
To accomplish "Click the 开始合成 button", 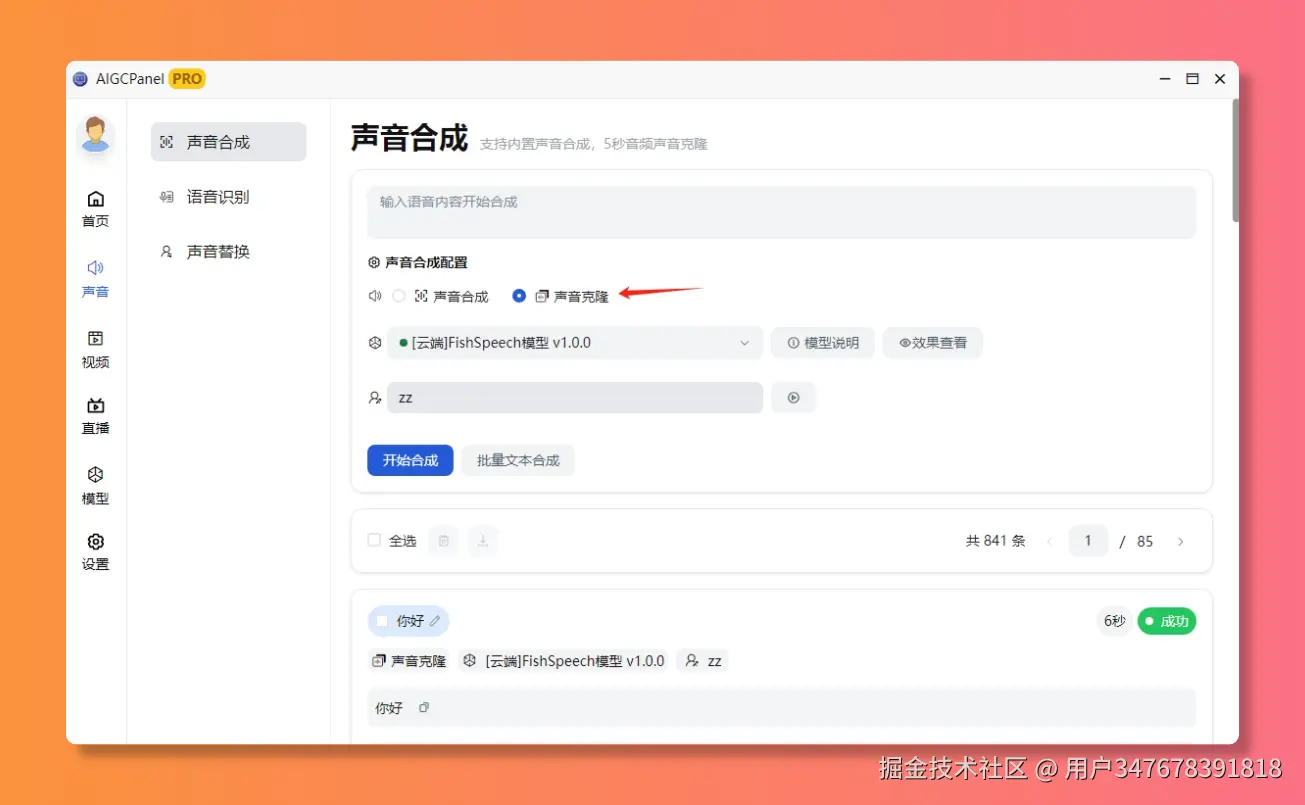I will point(410,460).
